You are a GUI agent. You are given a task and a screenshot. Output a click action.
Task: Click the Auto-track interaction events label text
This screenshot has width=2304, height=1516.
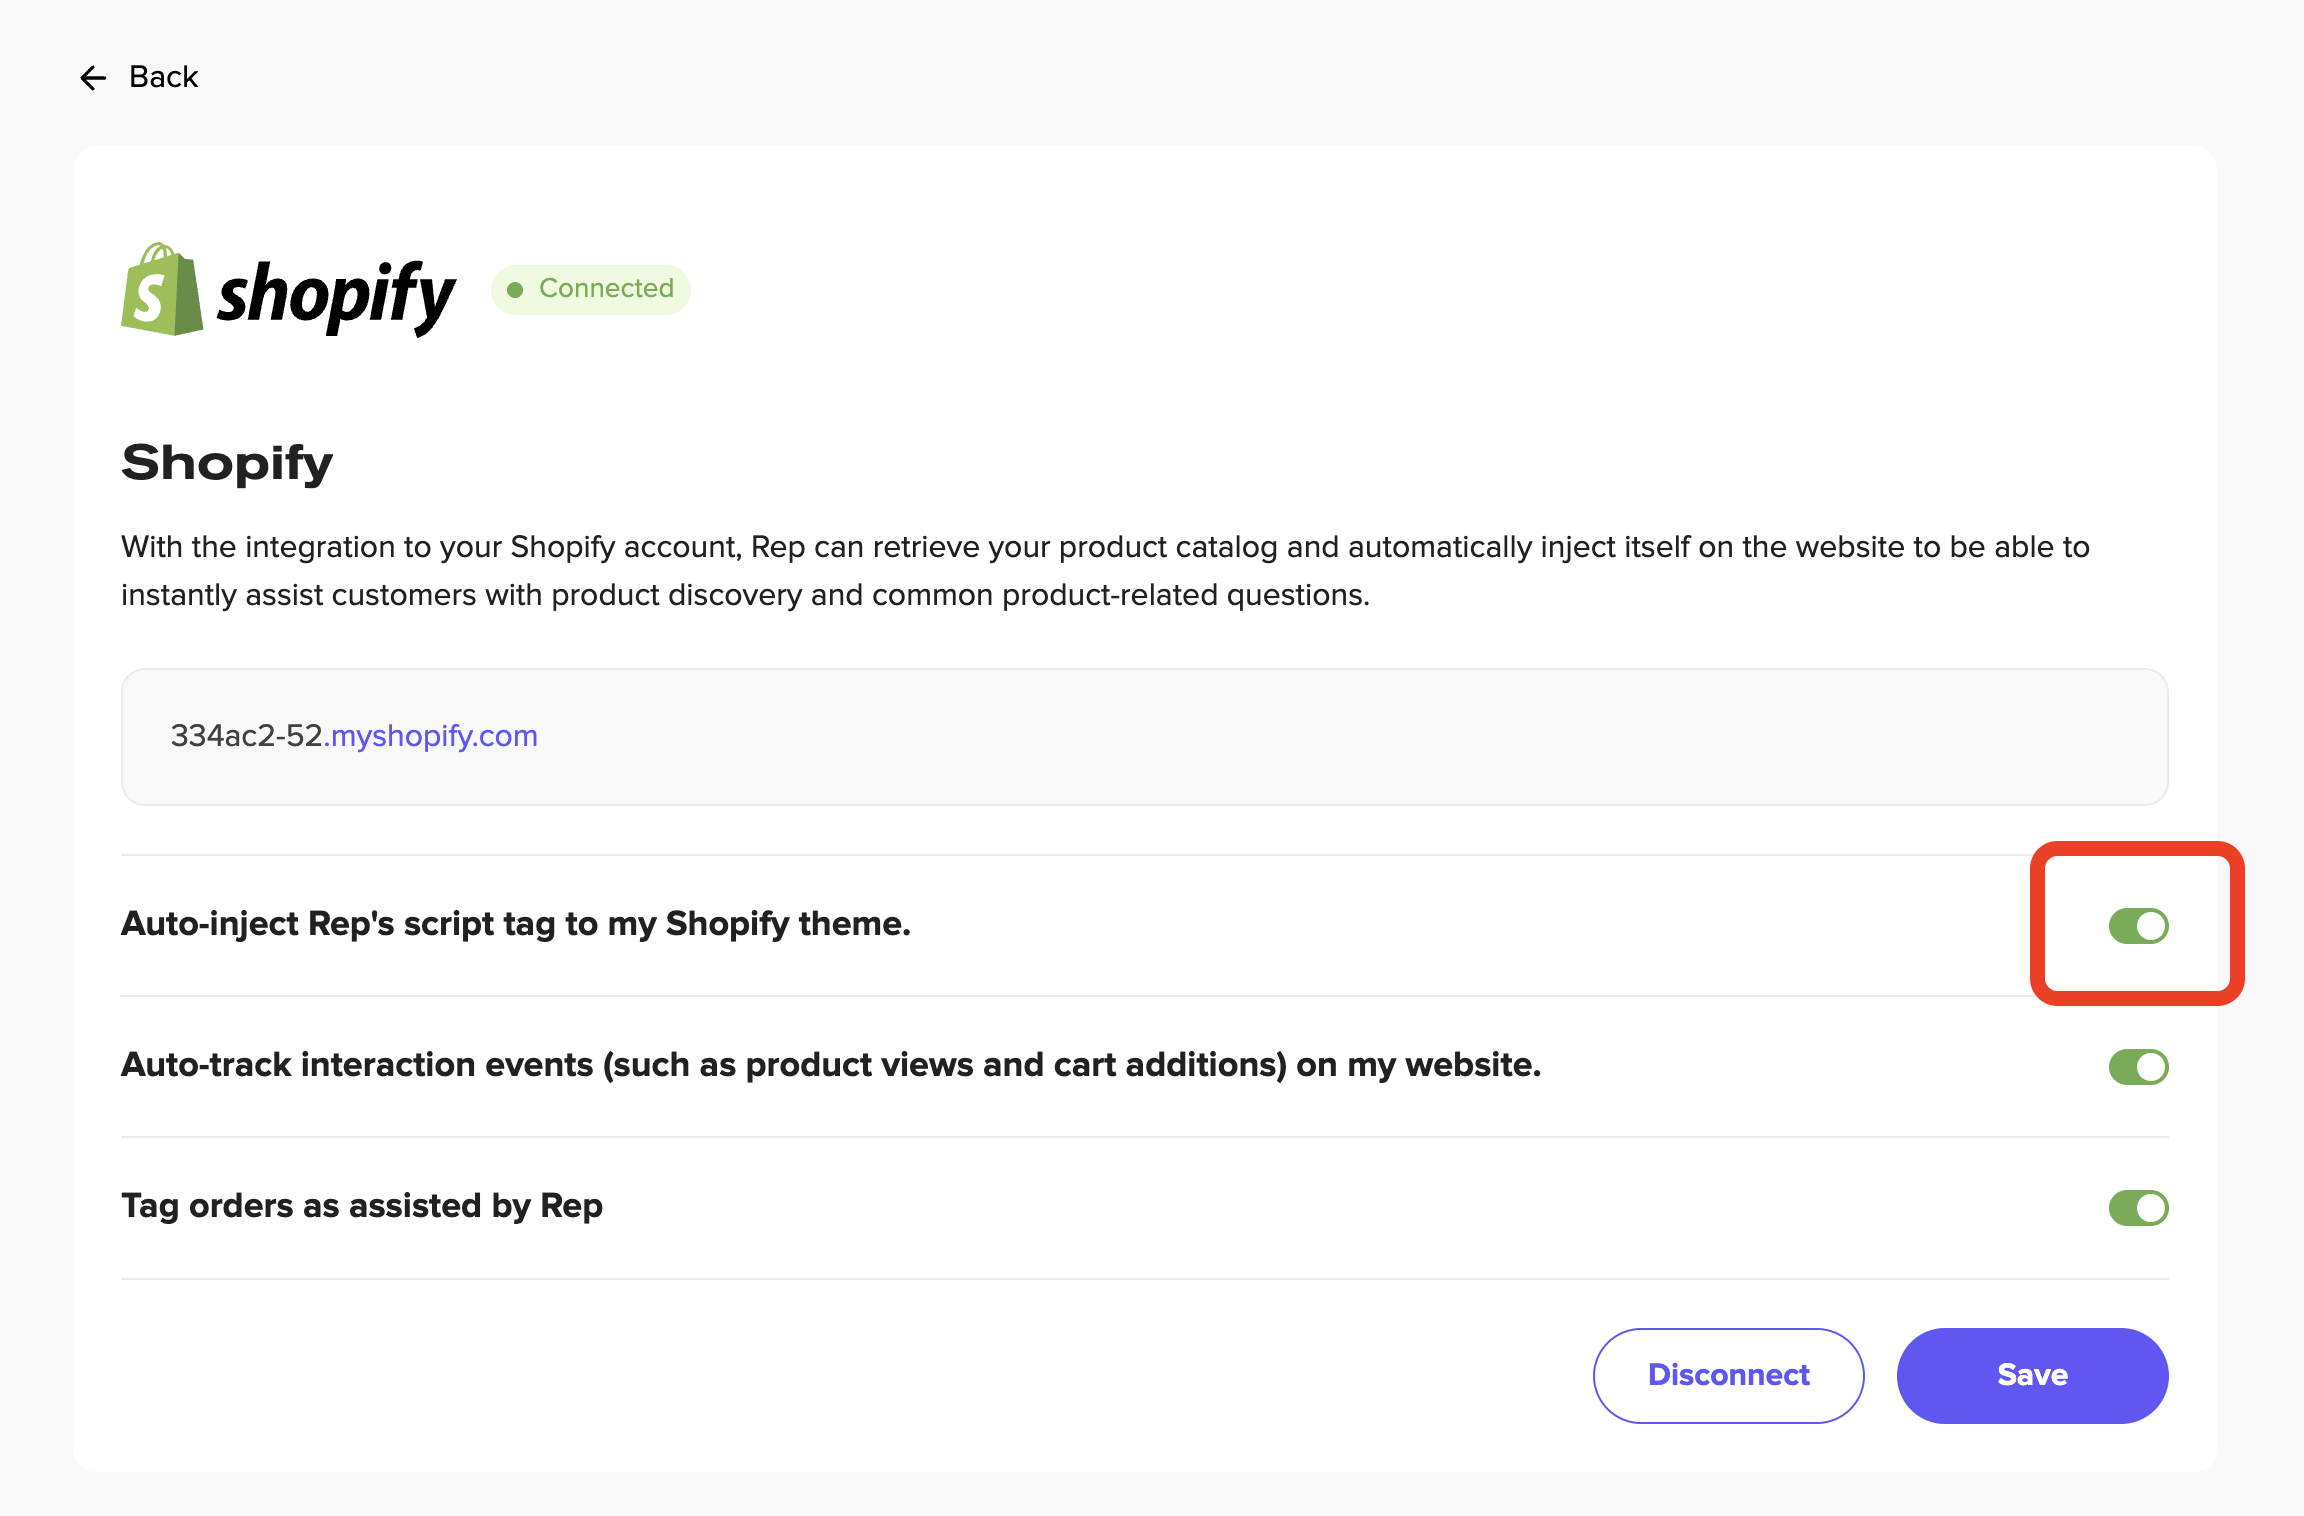(x=831, y=1065)
